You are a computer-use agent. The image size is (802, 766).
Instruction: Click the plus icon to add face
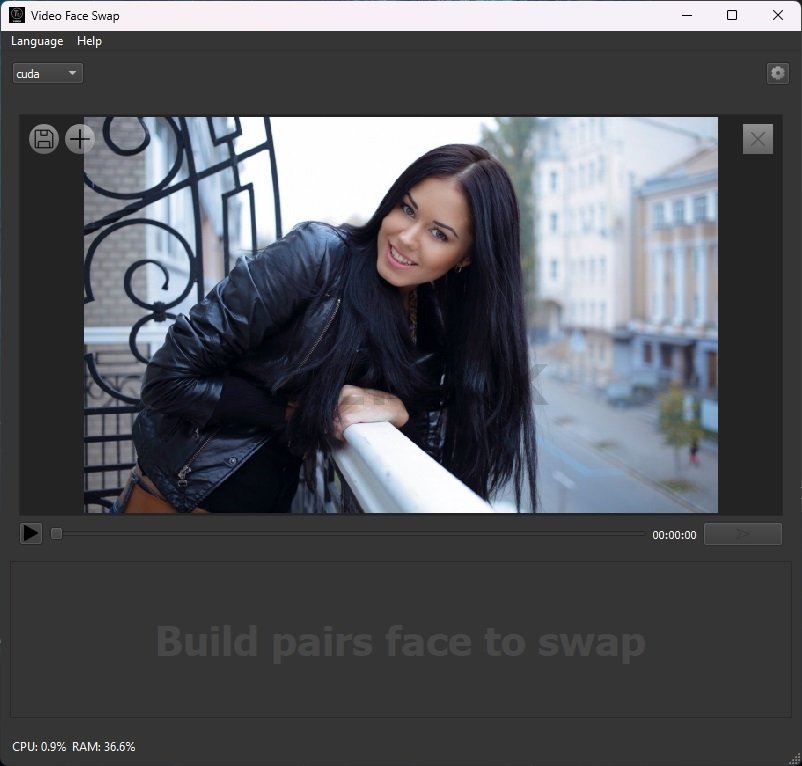pos(80,139)
